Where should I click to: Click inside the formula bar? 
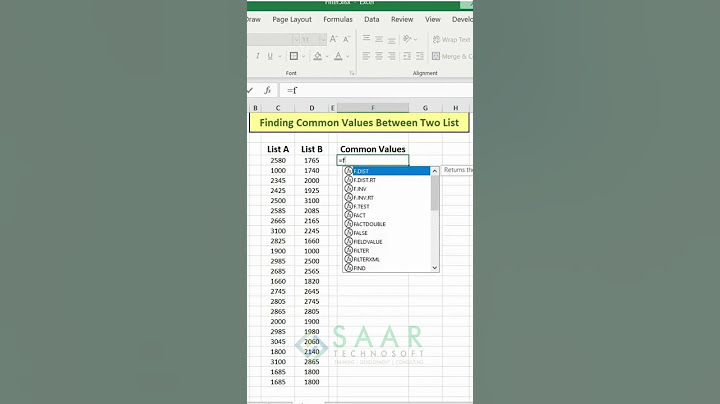pyautogui.click(x=377, y=90)
